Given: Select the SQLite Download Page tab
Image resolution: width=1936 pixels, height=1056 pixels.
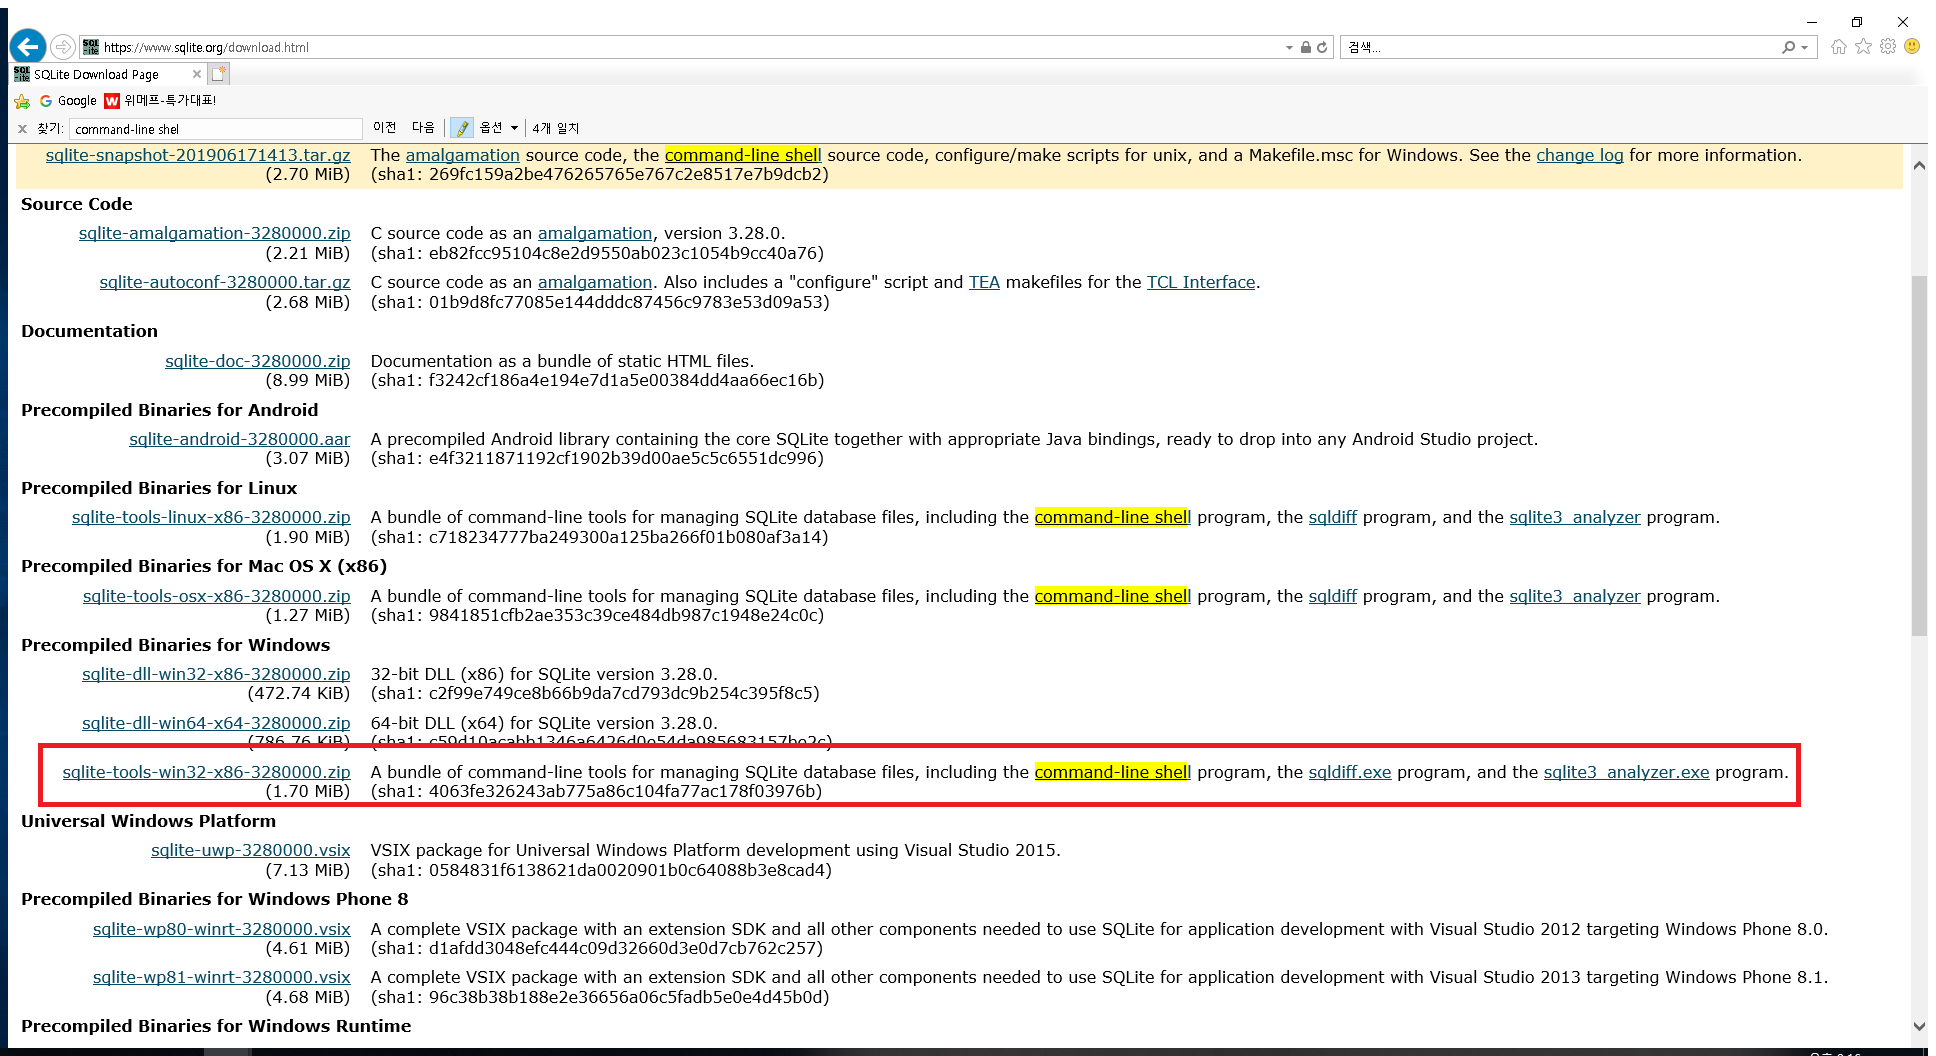Looking at the screenshot, I should pos(97,74).
